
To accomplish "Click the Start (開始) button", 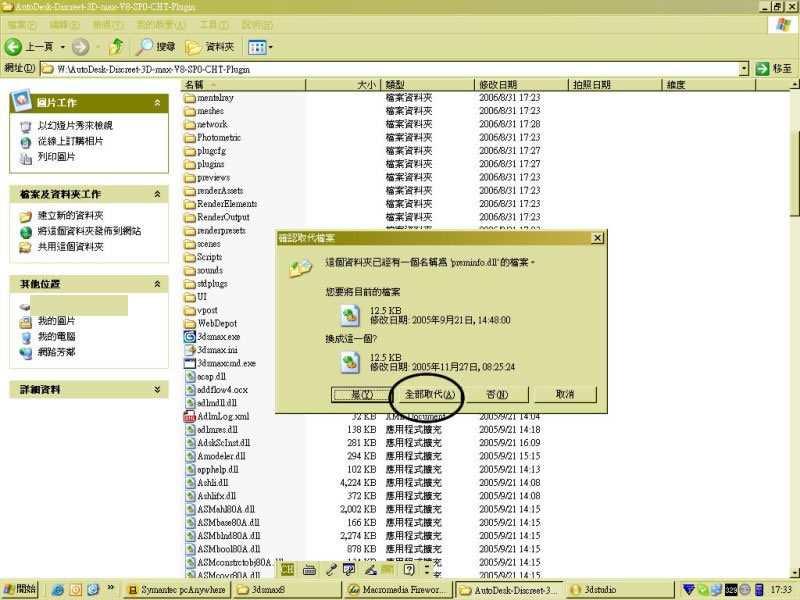I will pyautogui.click(x=20, y=589).
